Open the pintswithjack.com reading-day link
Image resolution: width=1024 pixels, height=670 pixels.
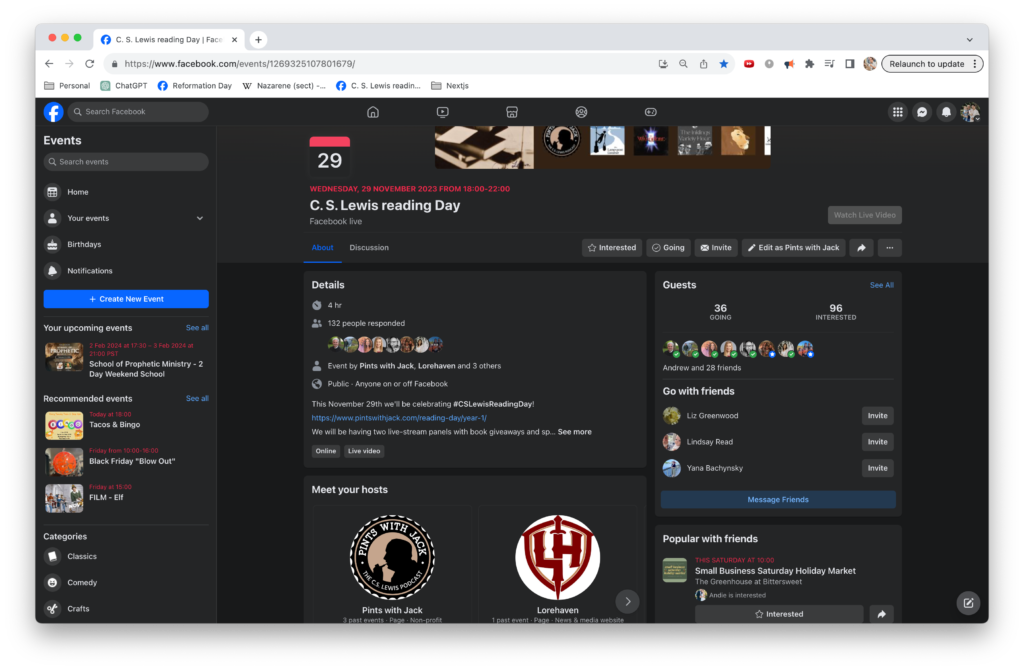click(x=399, y=418)
